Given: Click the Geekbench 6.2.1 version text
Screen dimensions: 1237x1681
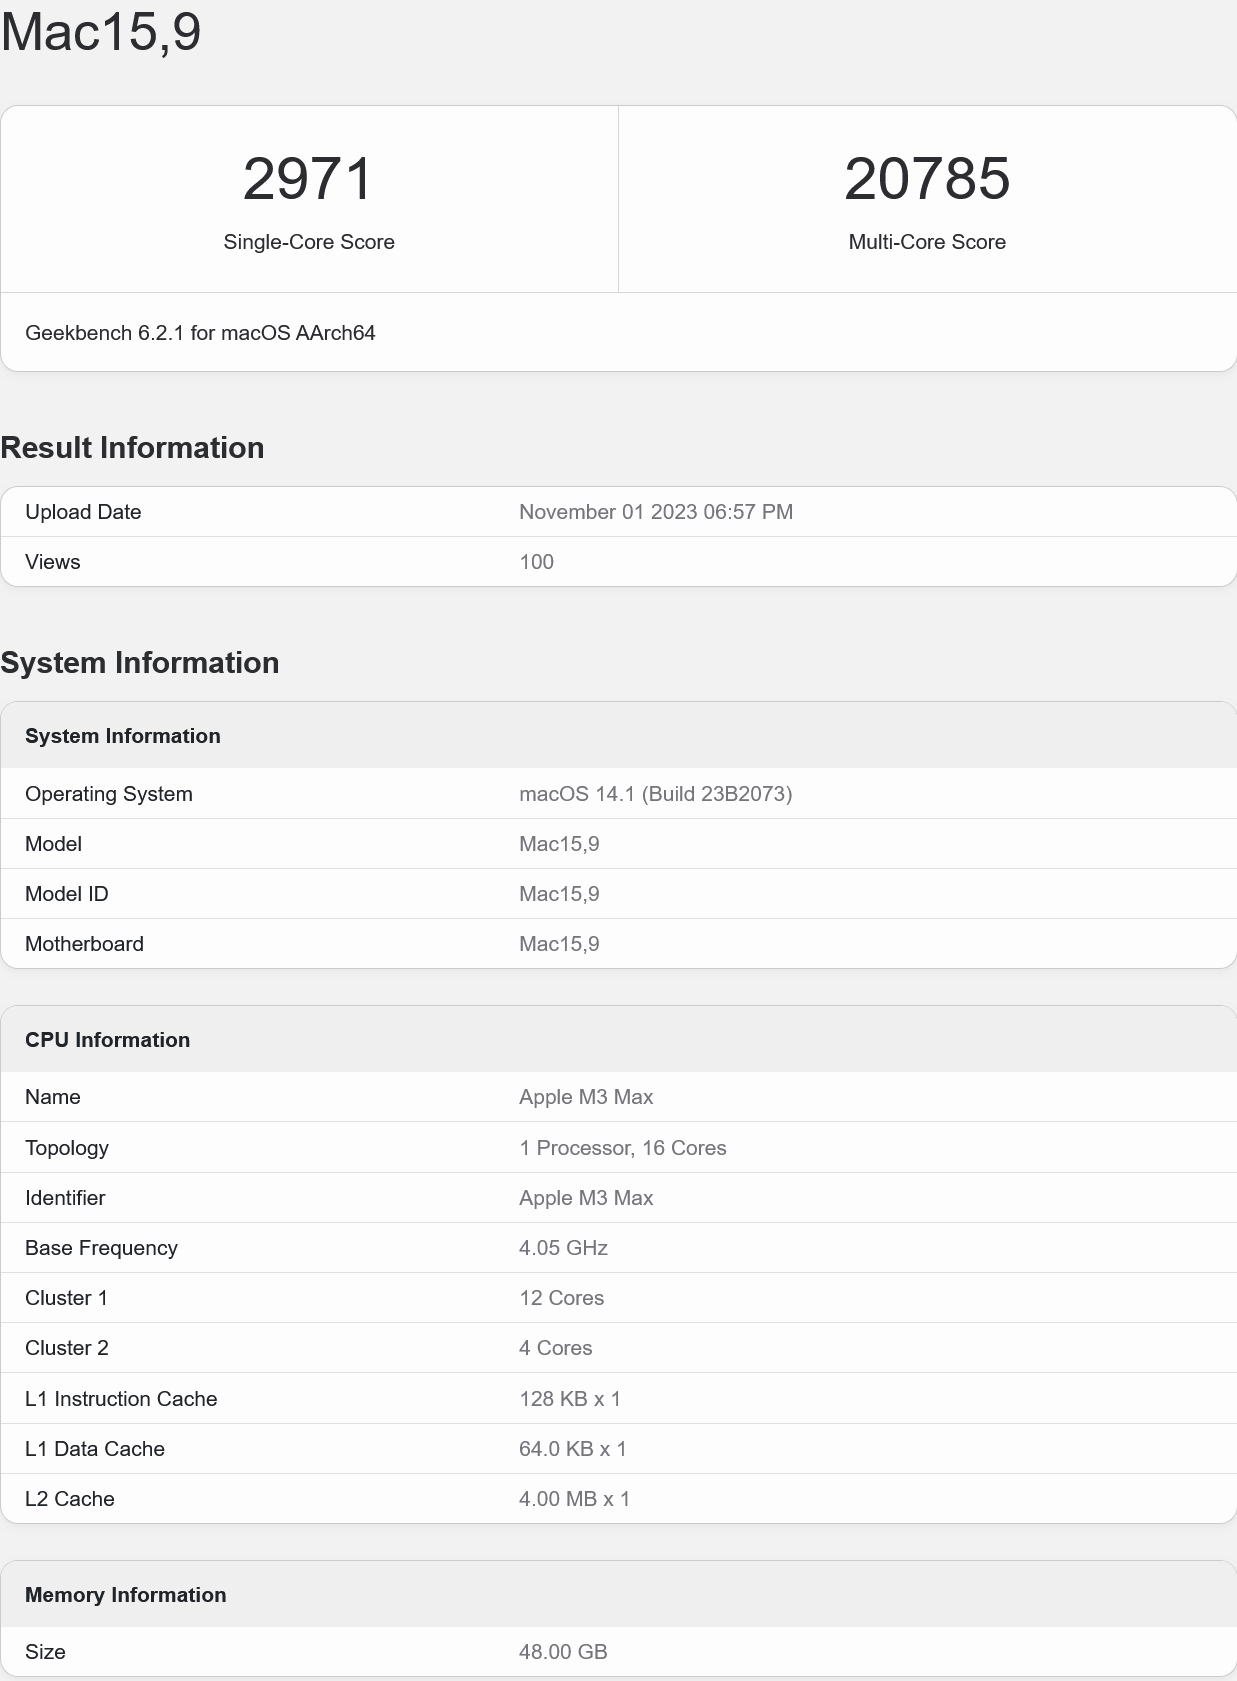Looking at the screenshot, I should [x=200, y=333].
